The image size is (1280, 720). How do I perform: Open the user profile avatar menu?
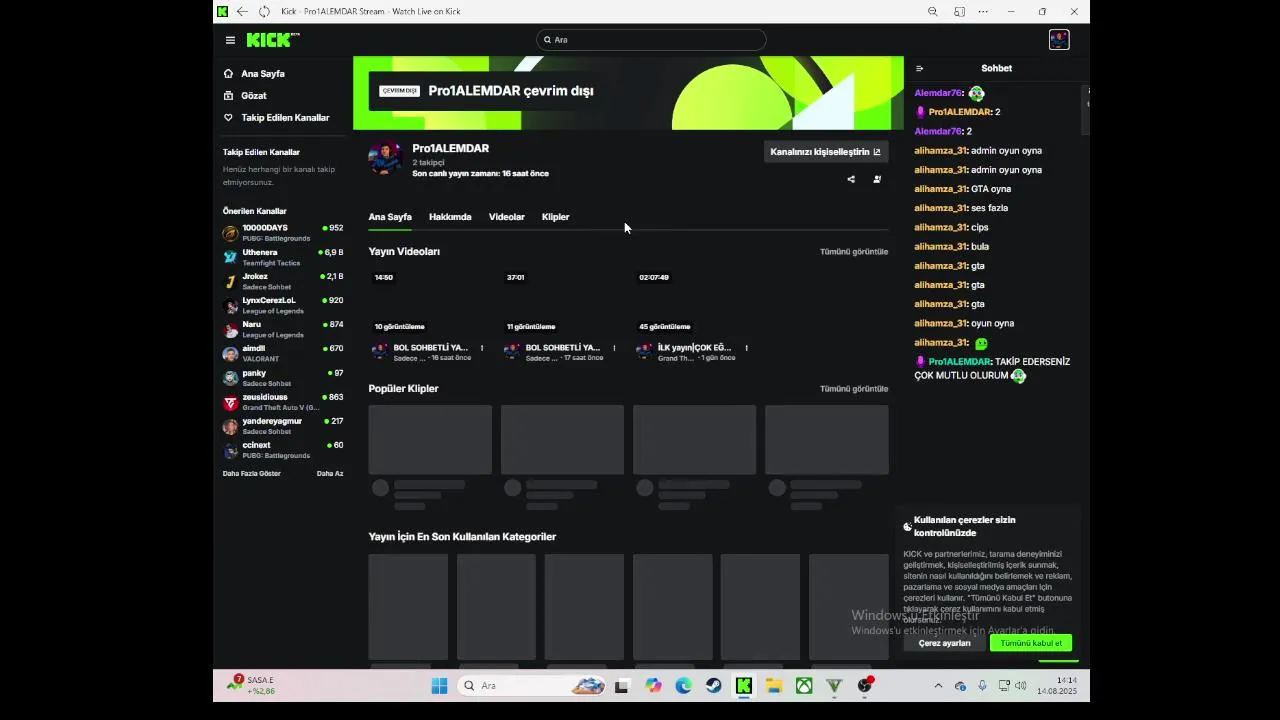1059,40
